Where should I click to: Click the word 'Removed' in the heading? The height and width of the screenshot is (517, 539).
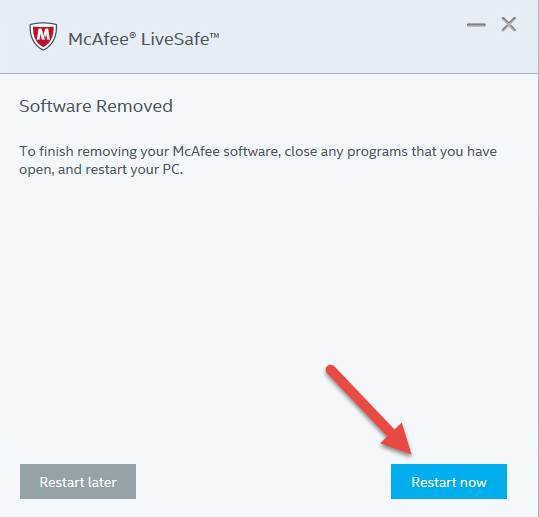pos(134,106)
